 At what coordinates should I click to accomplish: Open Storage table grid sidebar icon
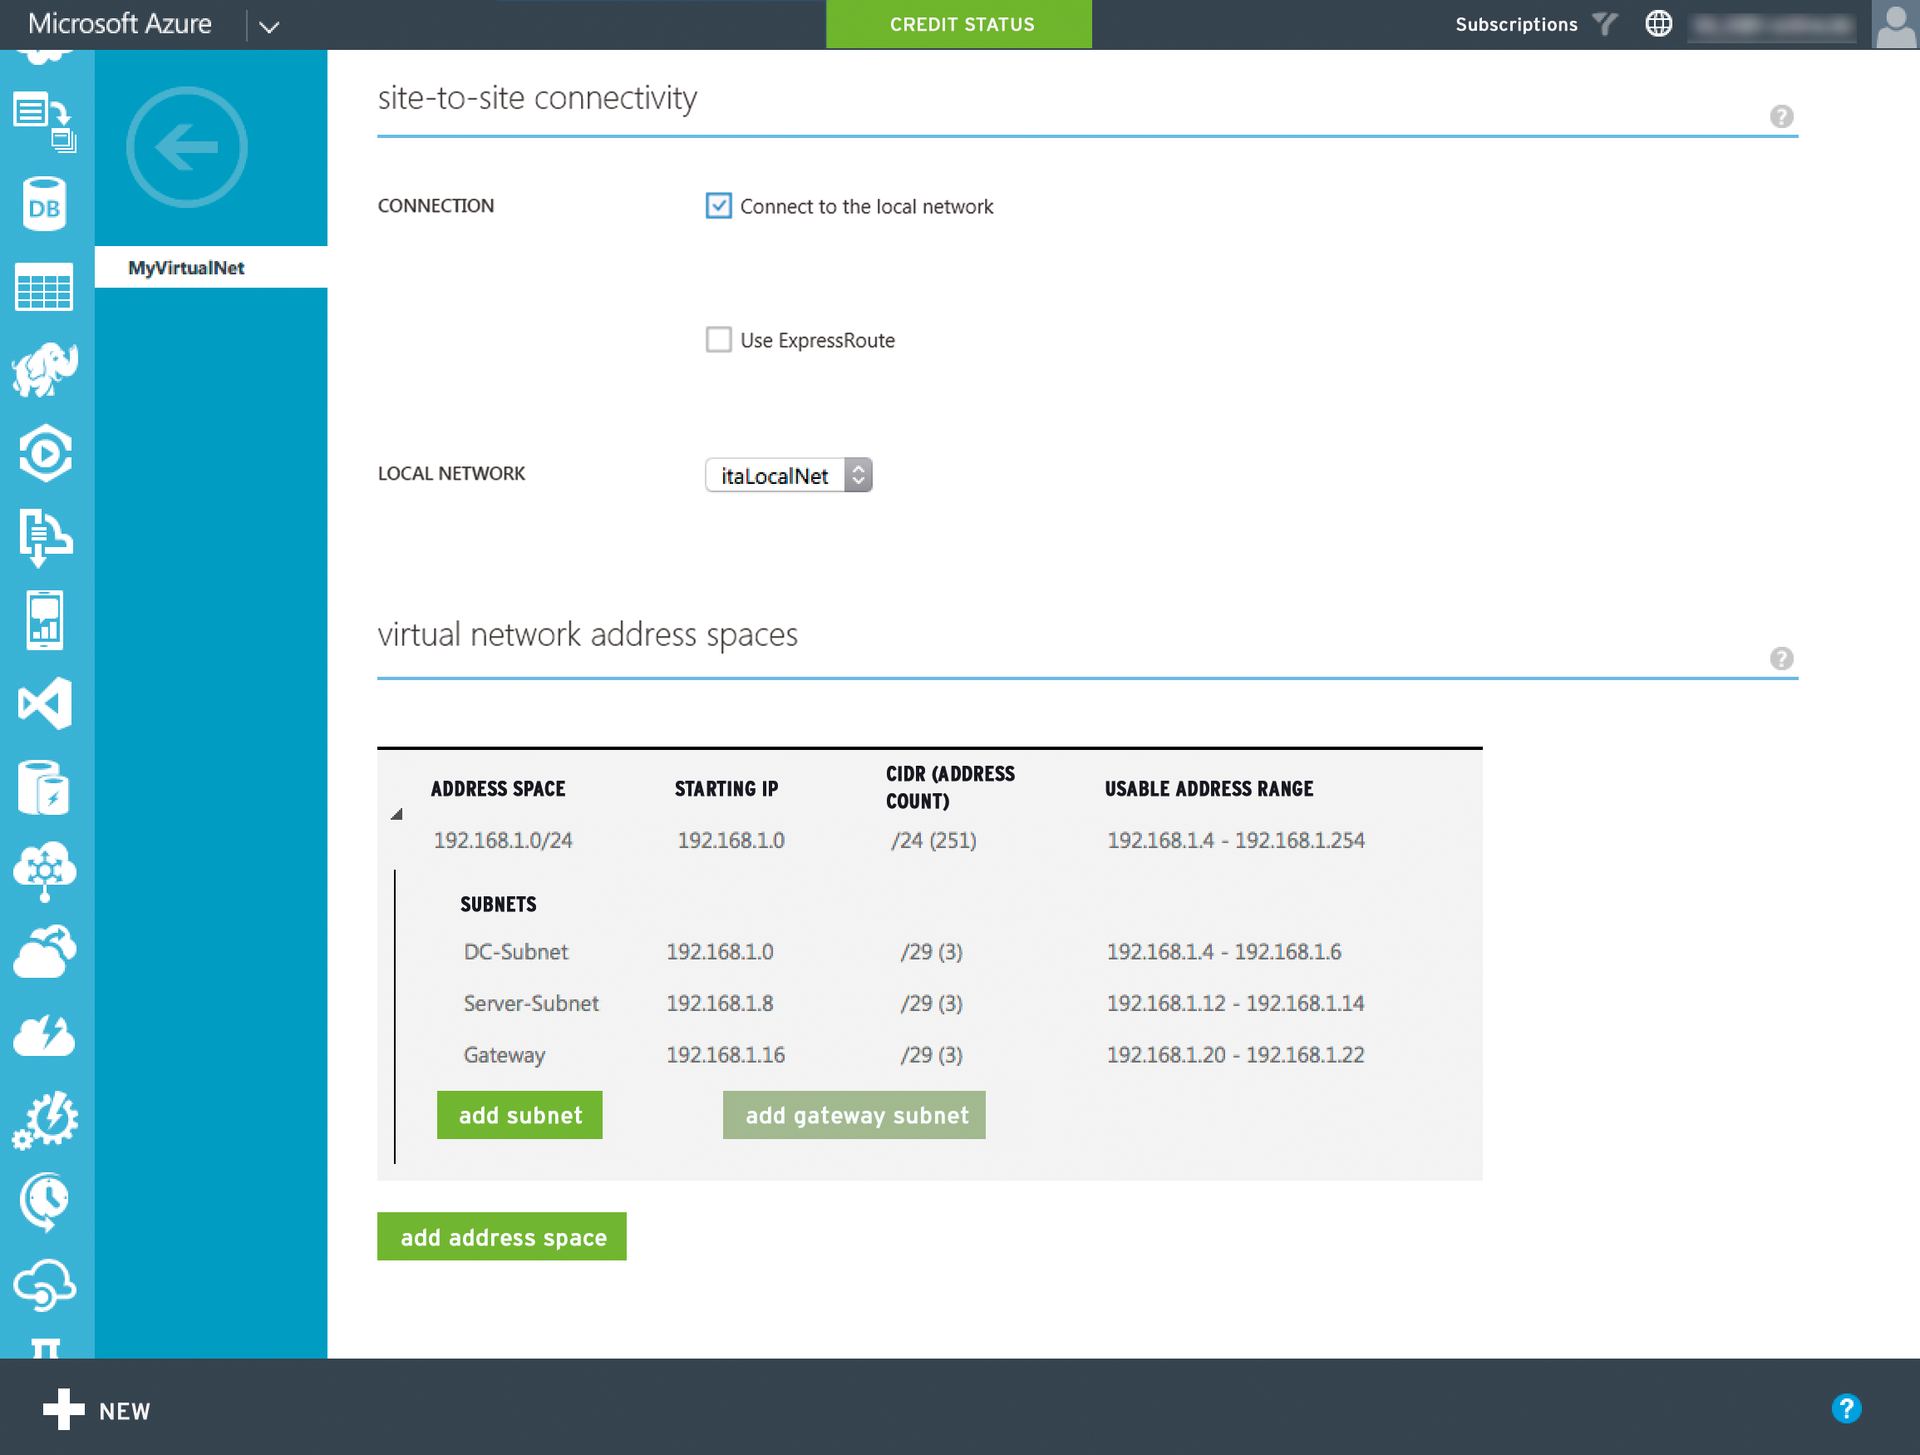coord(44,288)
